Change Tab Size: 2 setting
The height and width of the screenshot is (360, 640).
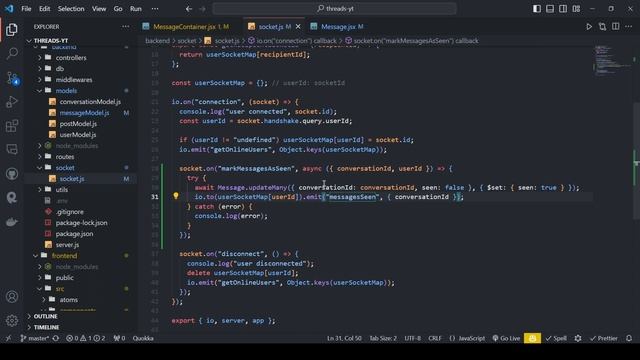click(x=383, y=338)
